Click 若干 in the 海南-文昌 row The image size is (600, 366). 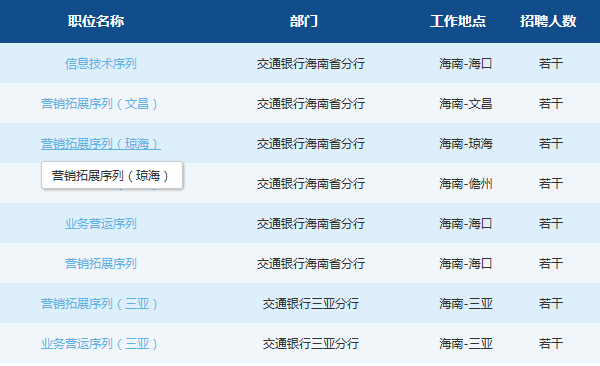(x=551, y=104)
